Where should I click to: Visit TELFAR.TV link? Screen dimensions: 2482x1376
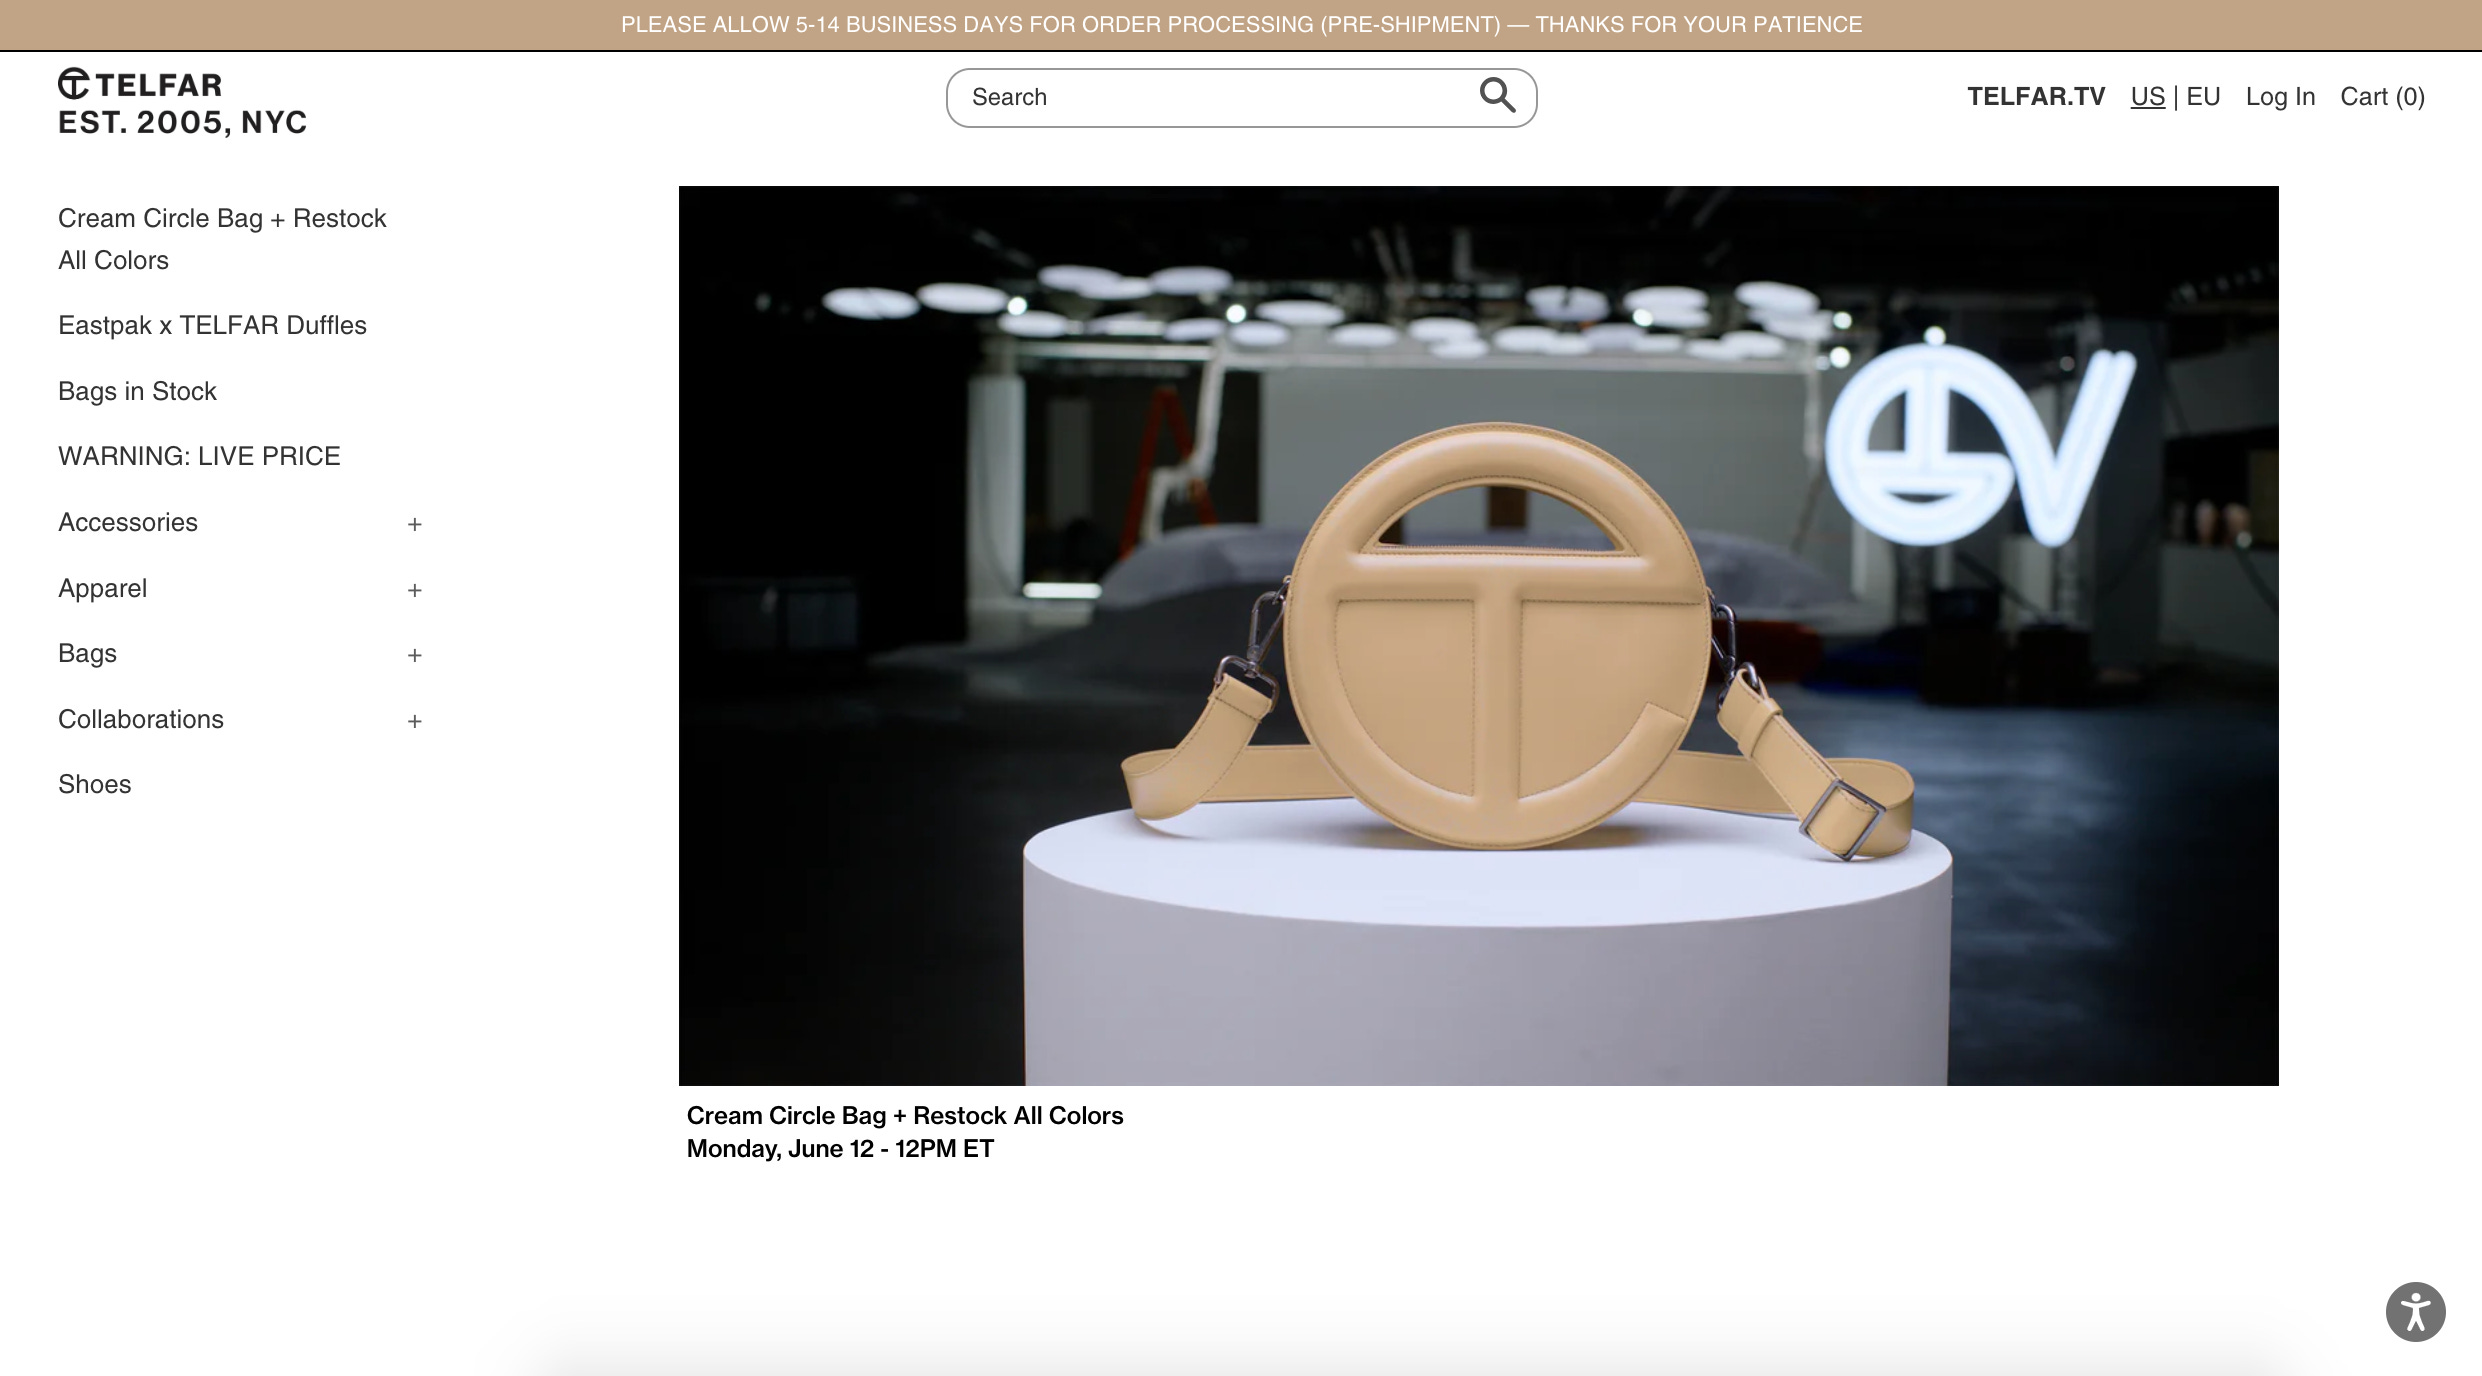(x=2036, y=96)
